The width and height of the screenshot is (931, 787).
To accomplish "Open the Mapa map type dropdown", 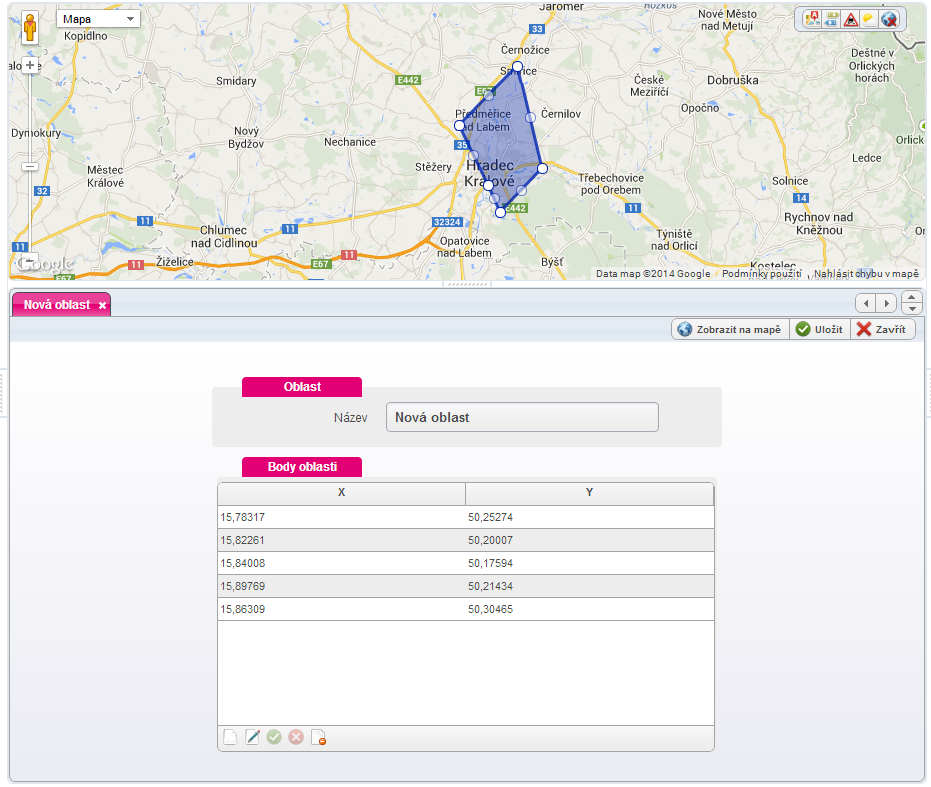I will pos(99,19).
